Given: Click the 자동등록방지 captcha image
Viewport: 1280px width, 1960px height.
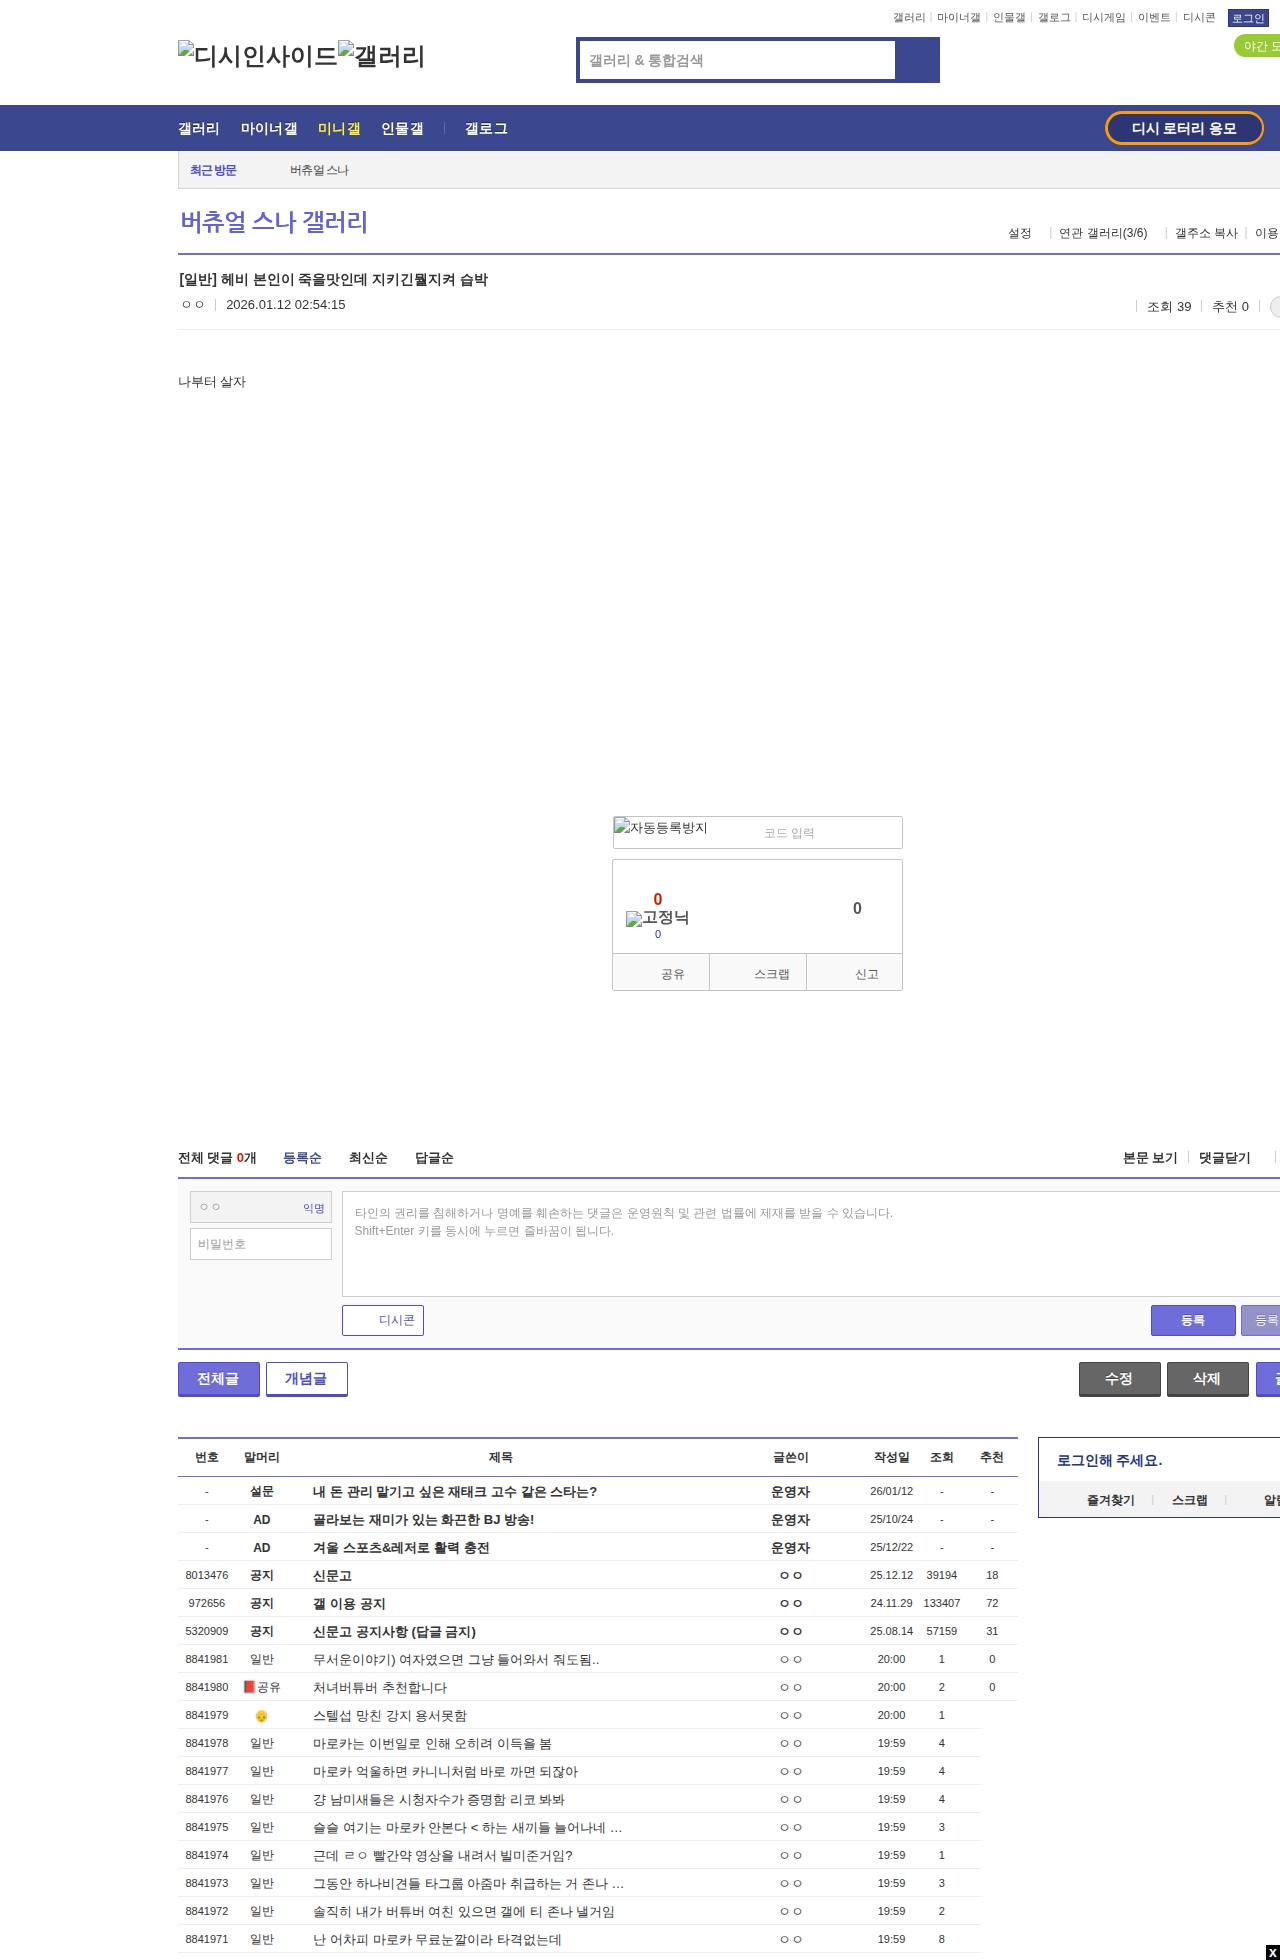Looking at the screenshot, I should pyautogui.click(x=661, y=828).
